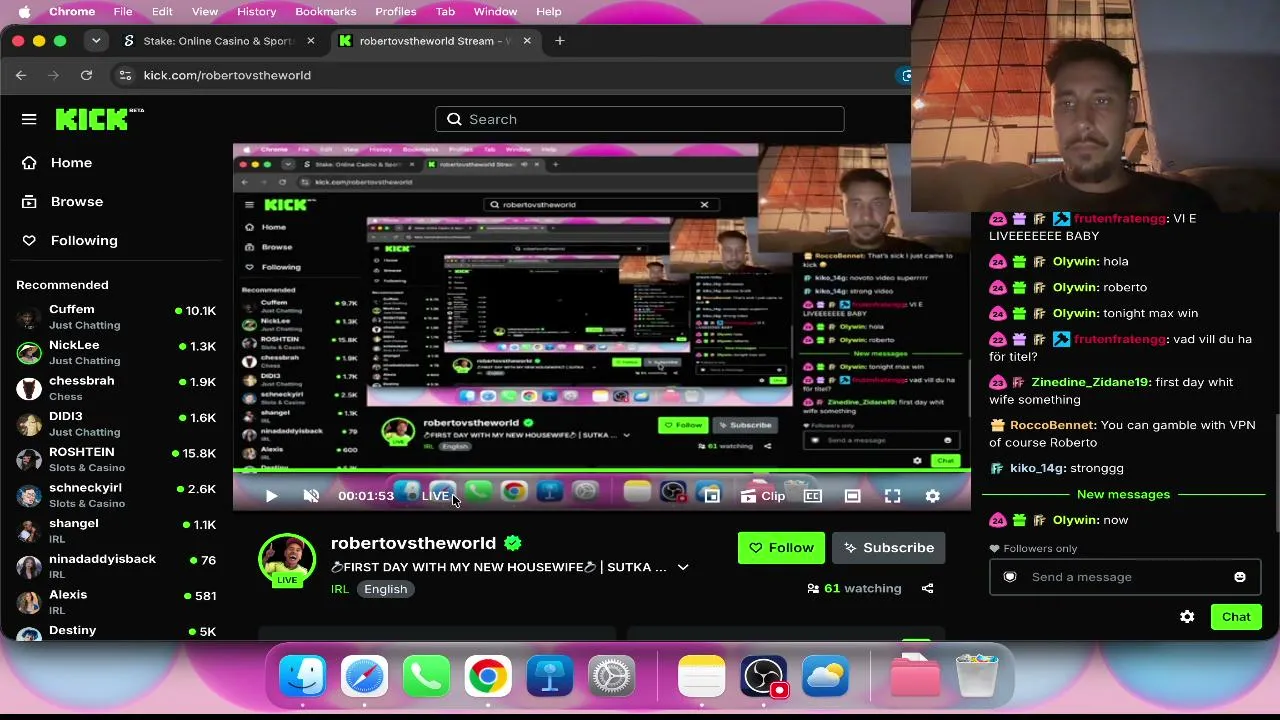The height and width of the screenshot is (720, 1280).
Task: Open the emoji picker in chat
Action: click(1240, 577)
